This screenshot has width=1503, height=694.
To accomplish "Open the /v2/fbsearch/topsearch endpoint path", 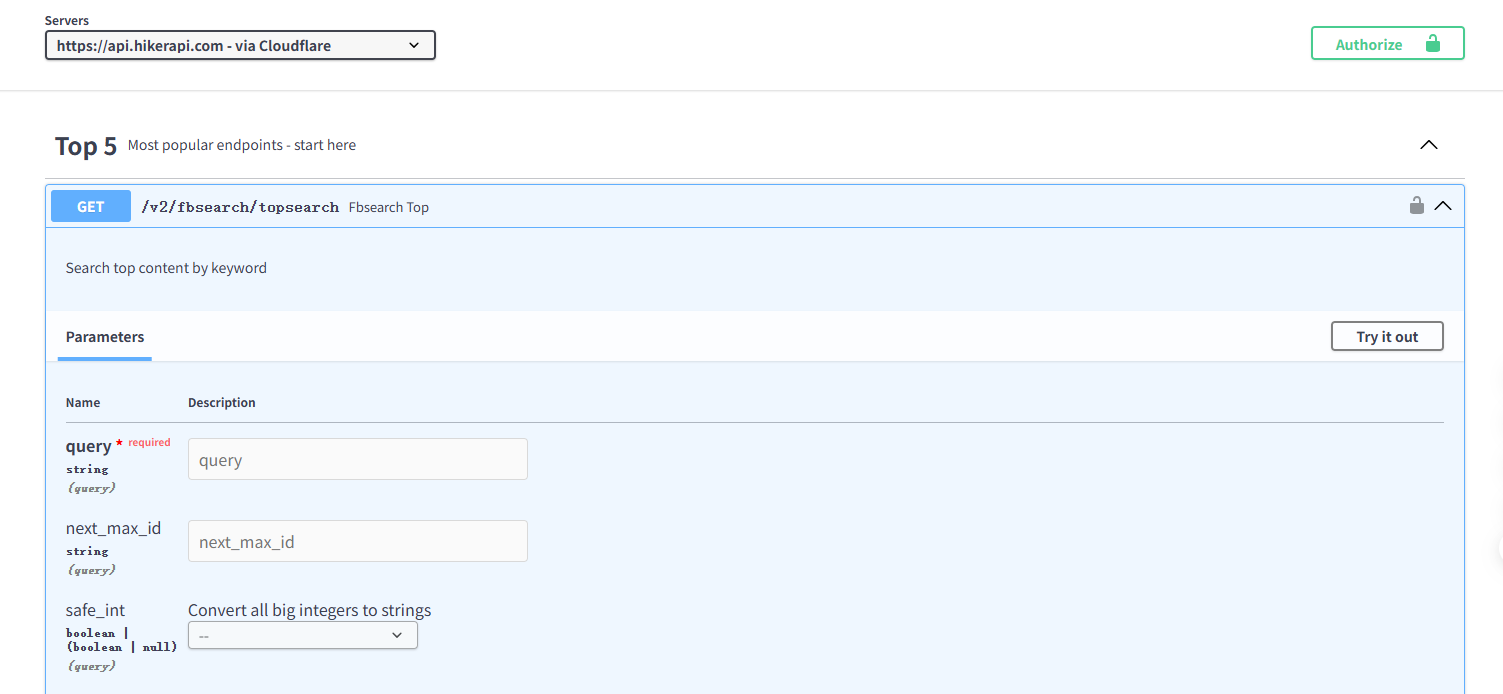I will (x=240, y=207).
